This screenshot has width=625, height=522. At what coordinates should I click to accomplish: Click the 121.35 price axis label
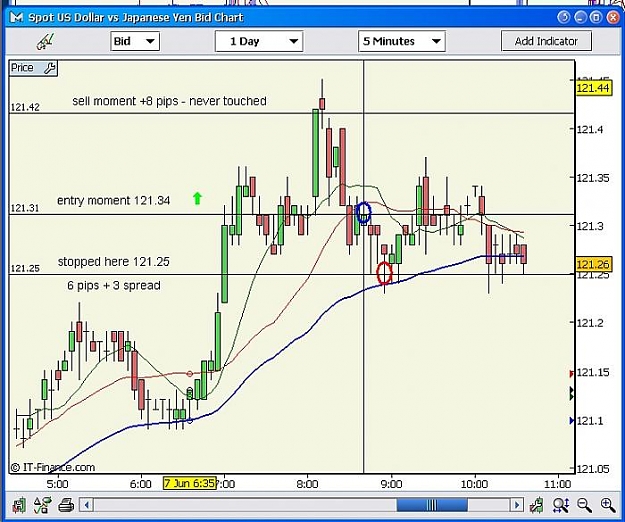pyautogui.click(x=593, y=178)
